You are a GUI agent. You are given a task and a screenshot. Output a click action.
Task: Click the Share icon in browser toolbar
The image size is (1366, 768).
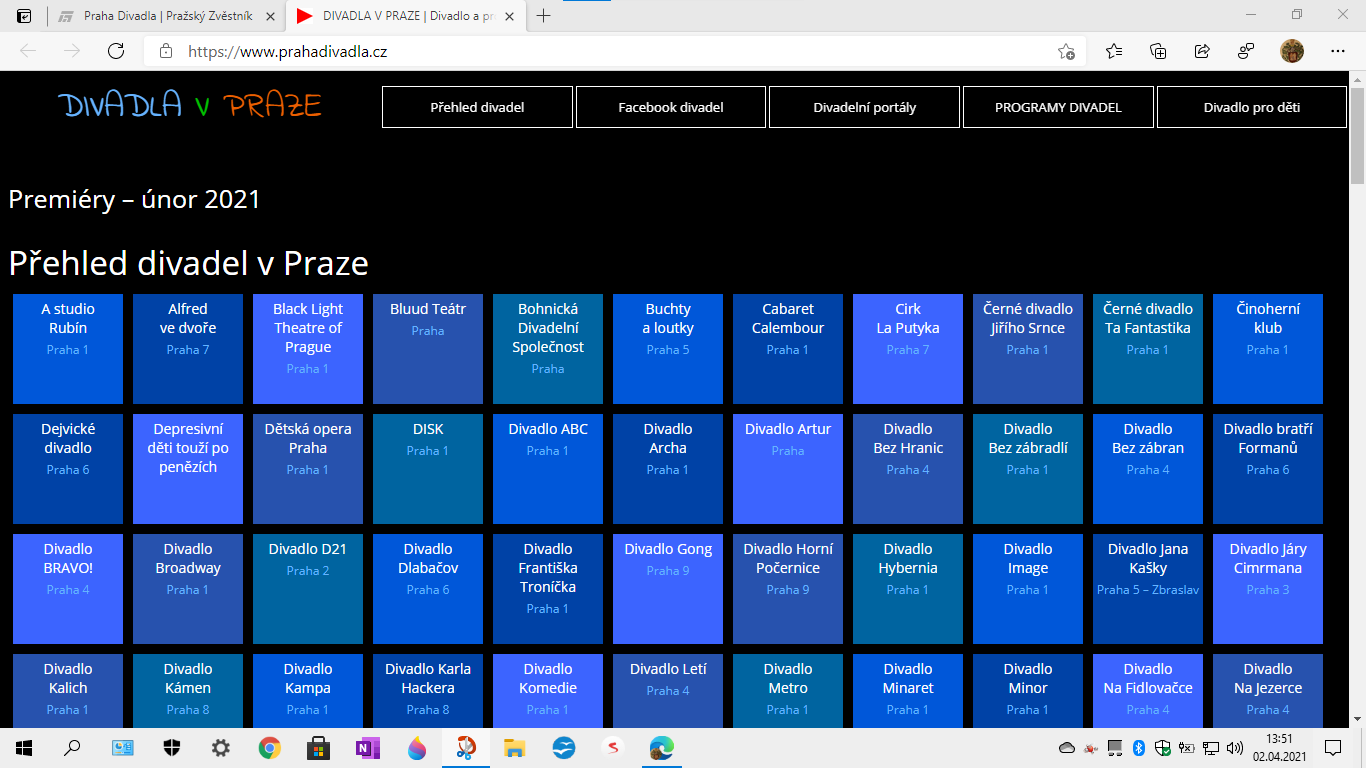(1202, 52)
